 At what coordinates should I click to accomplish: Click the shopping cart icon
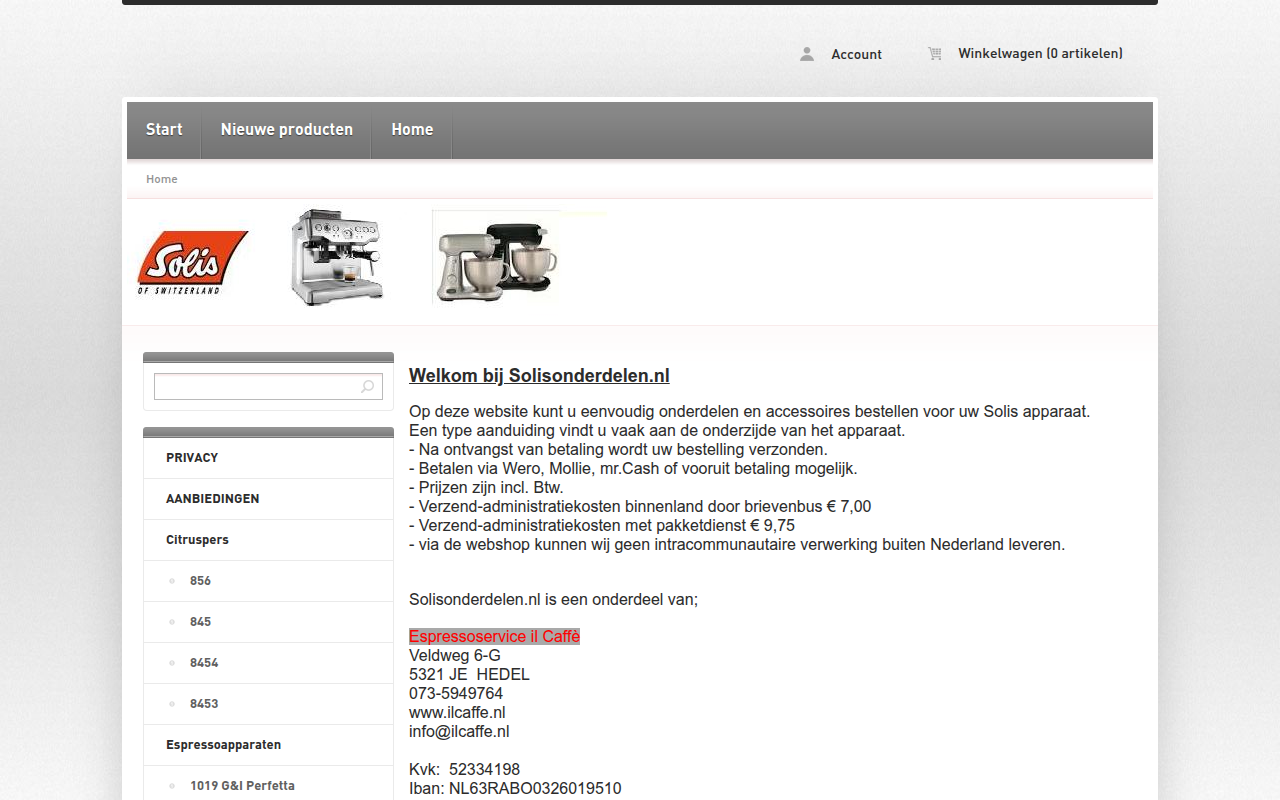934,54
